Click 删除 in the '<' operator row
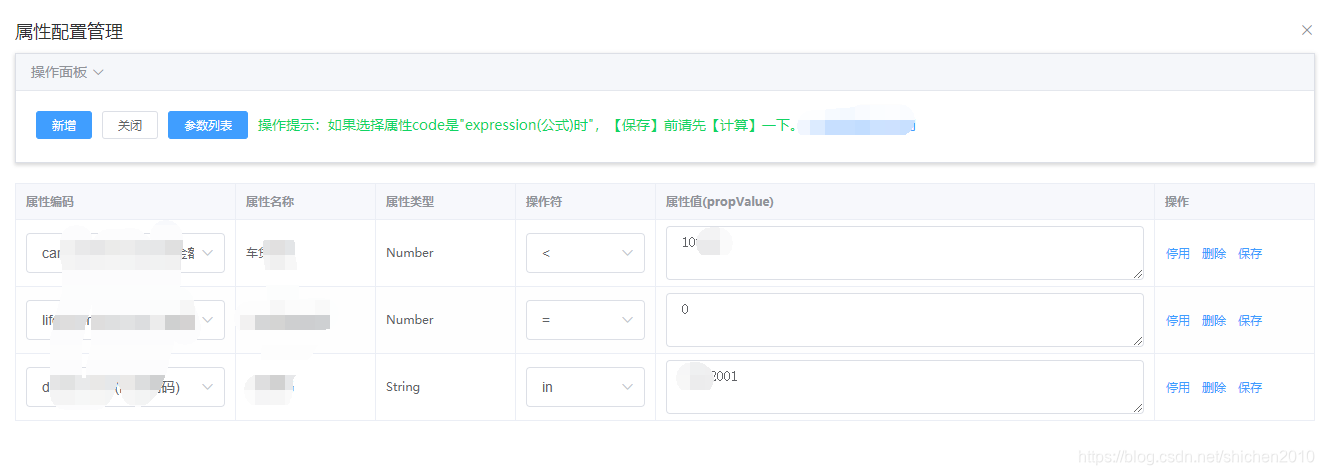The width and height of the screenshot is (1324, 475). tap(1214, 254)
